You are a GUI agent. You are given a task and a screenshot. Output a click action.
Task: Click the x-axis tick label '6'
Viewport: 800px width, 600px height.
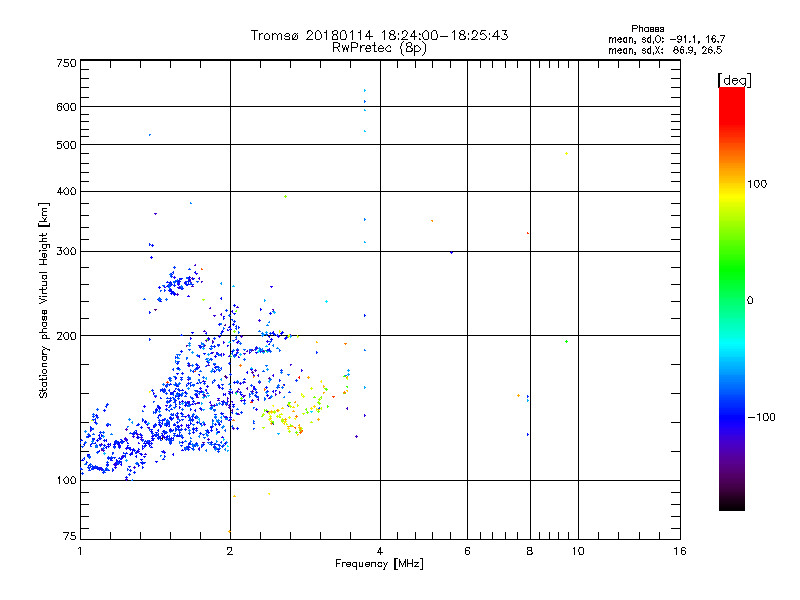(x=467, y=551)
